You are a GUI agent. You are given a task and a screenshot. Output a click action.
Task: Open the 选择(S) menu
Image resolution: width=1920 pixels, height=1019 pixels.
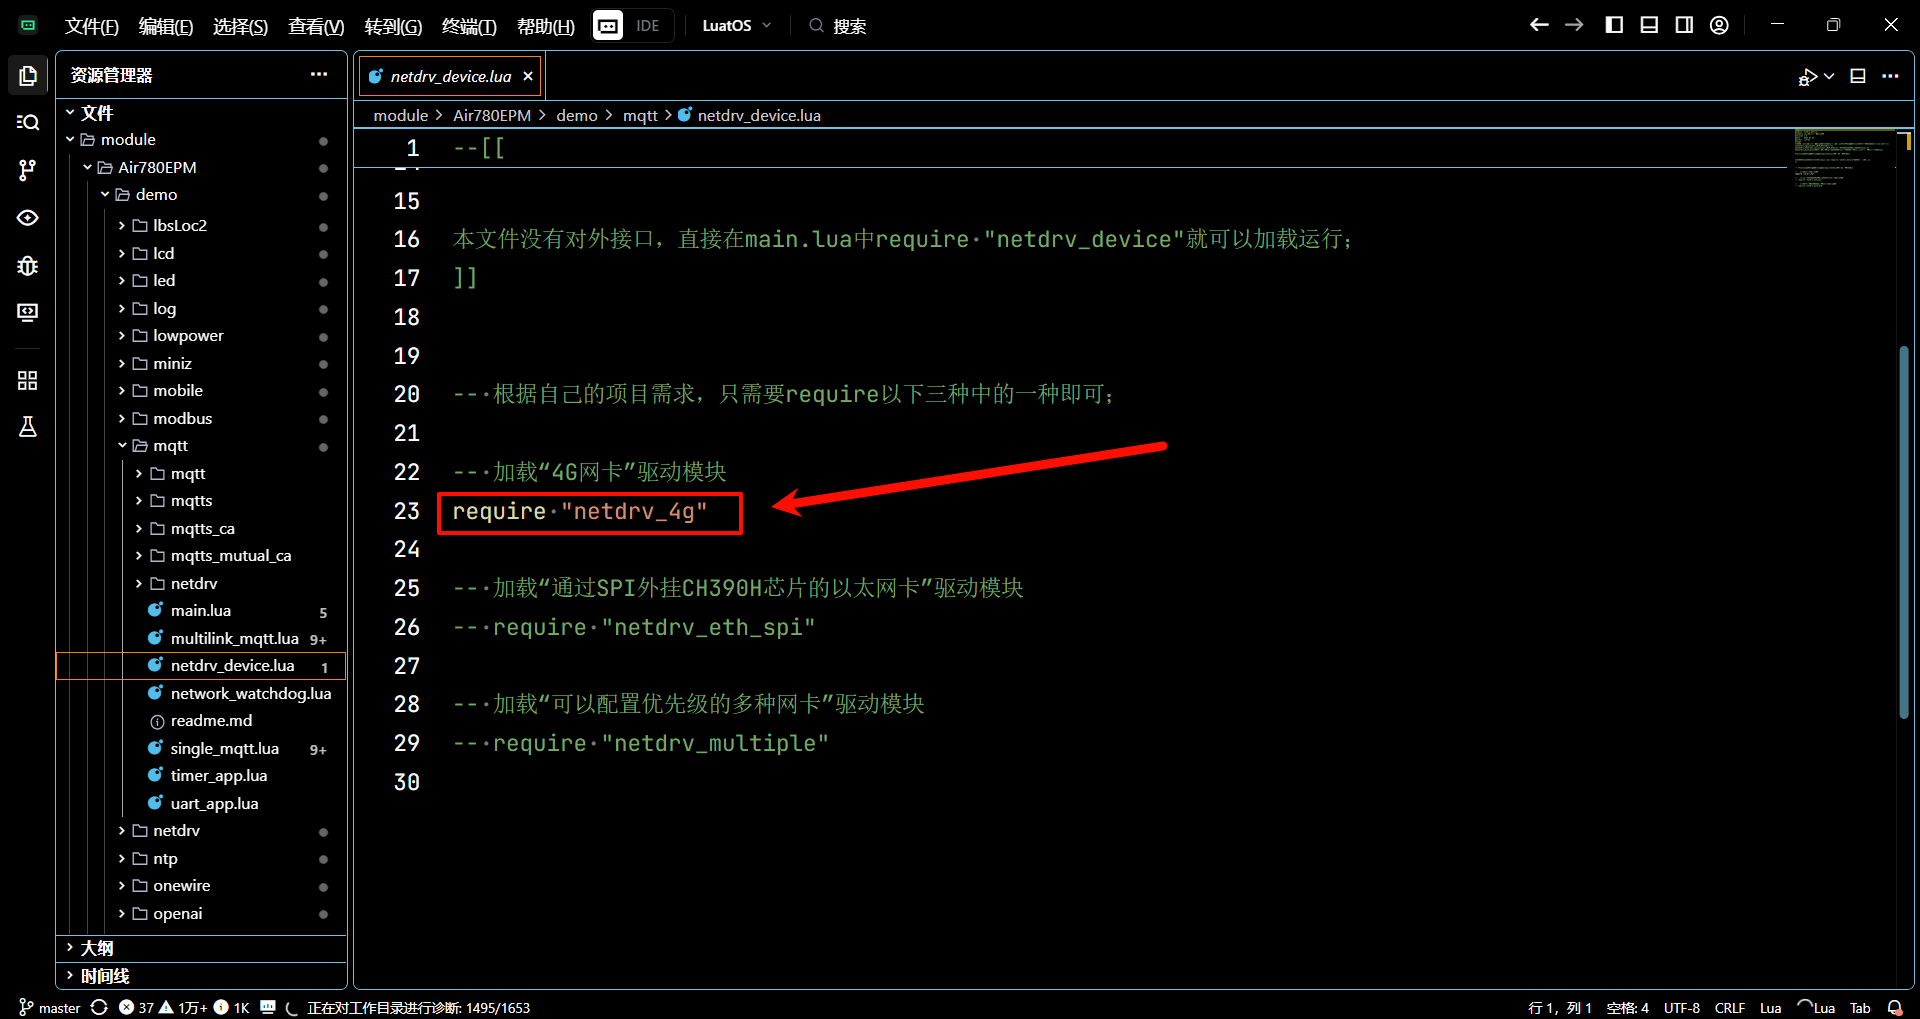point(240,26)
